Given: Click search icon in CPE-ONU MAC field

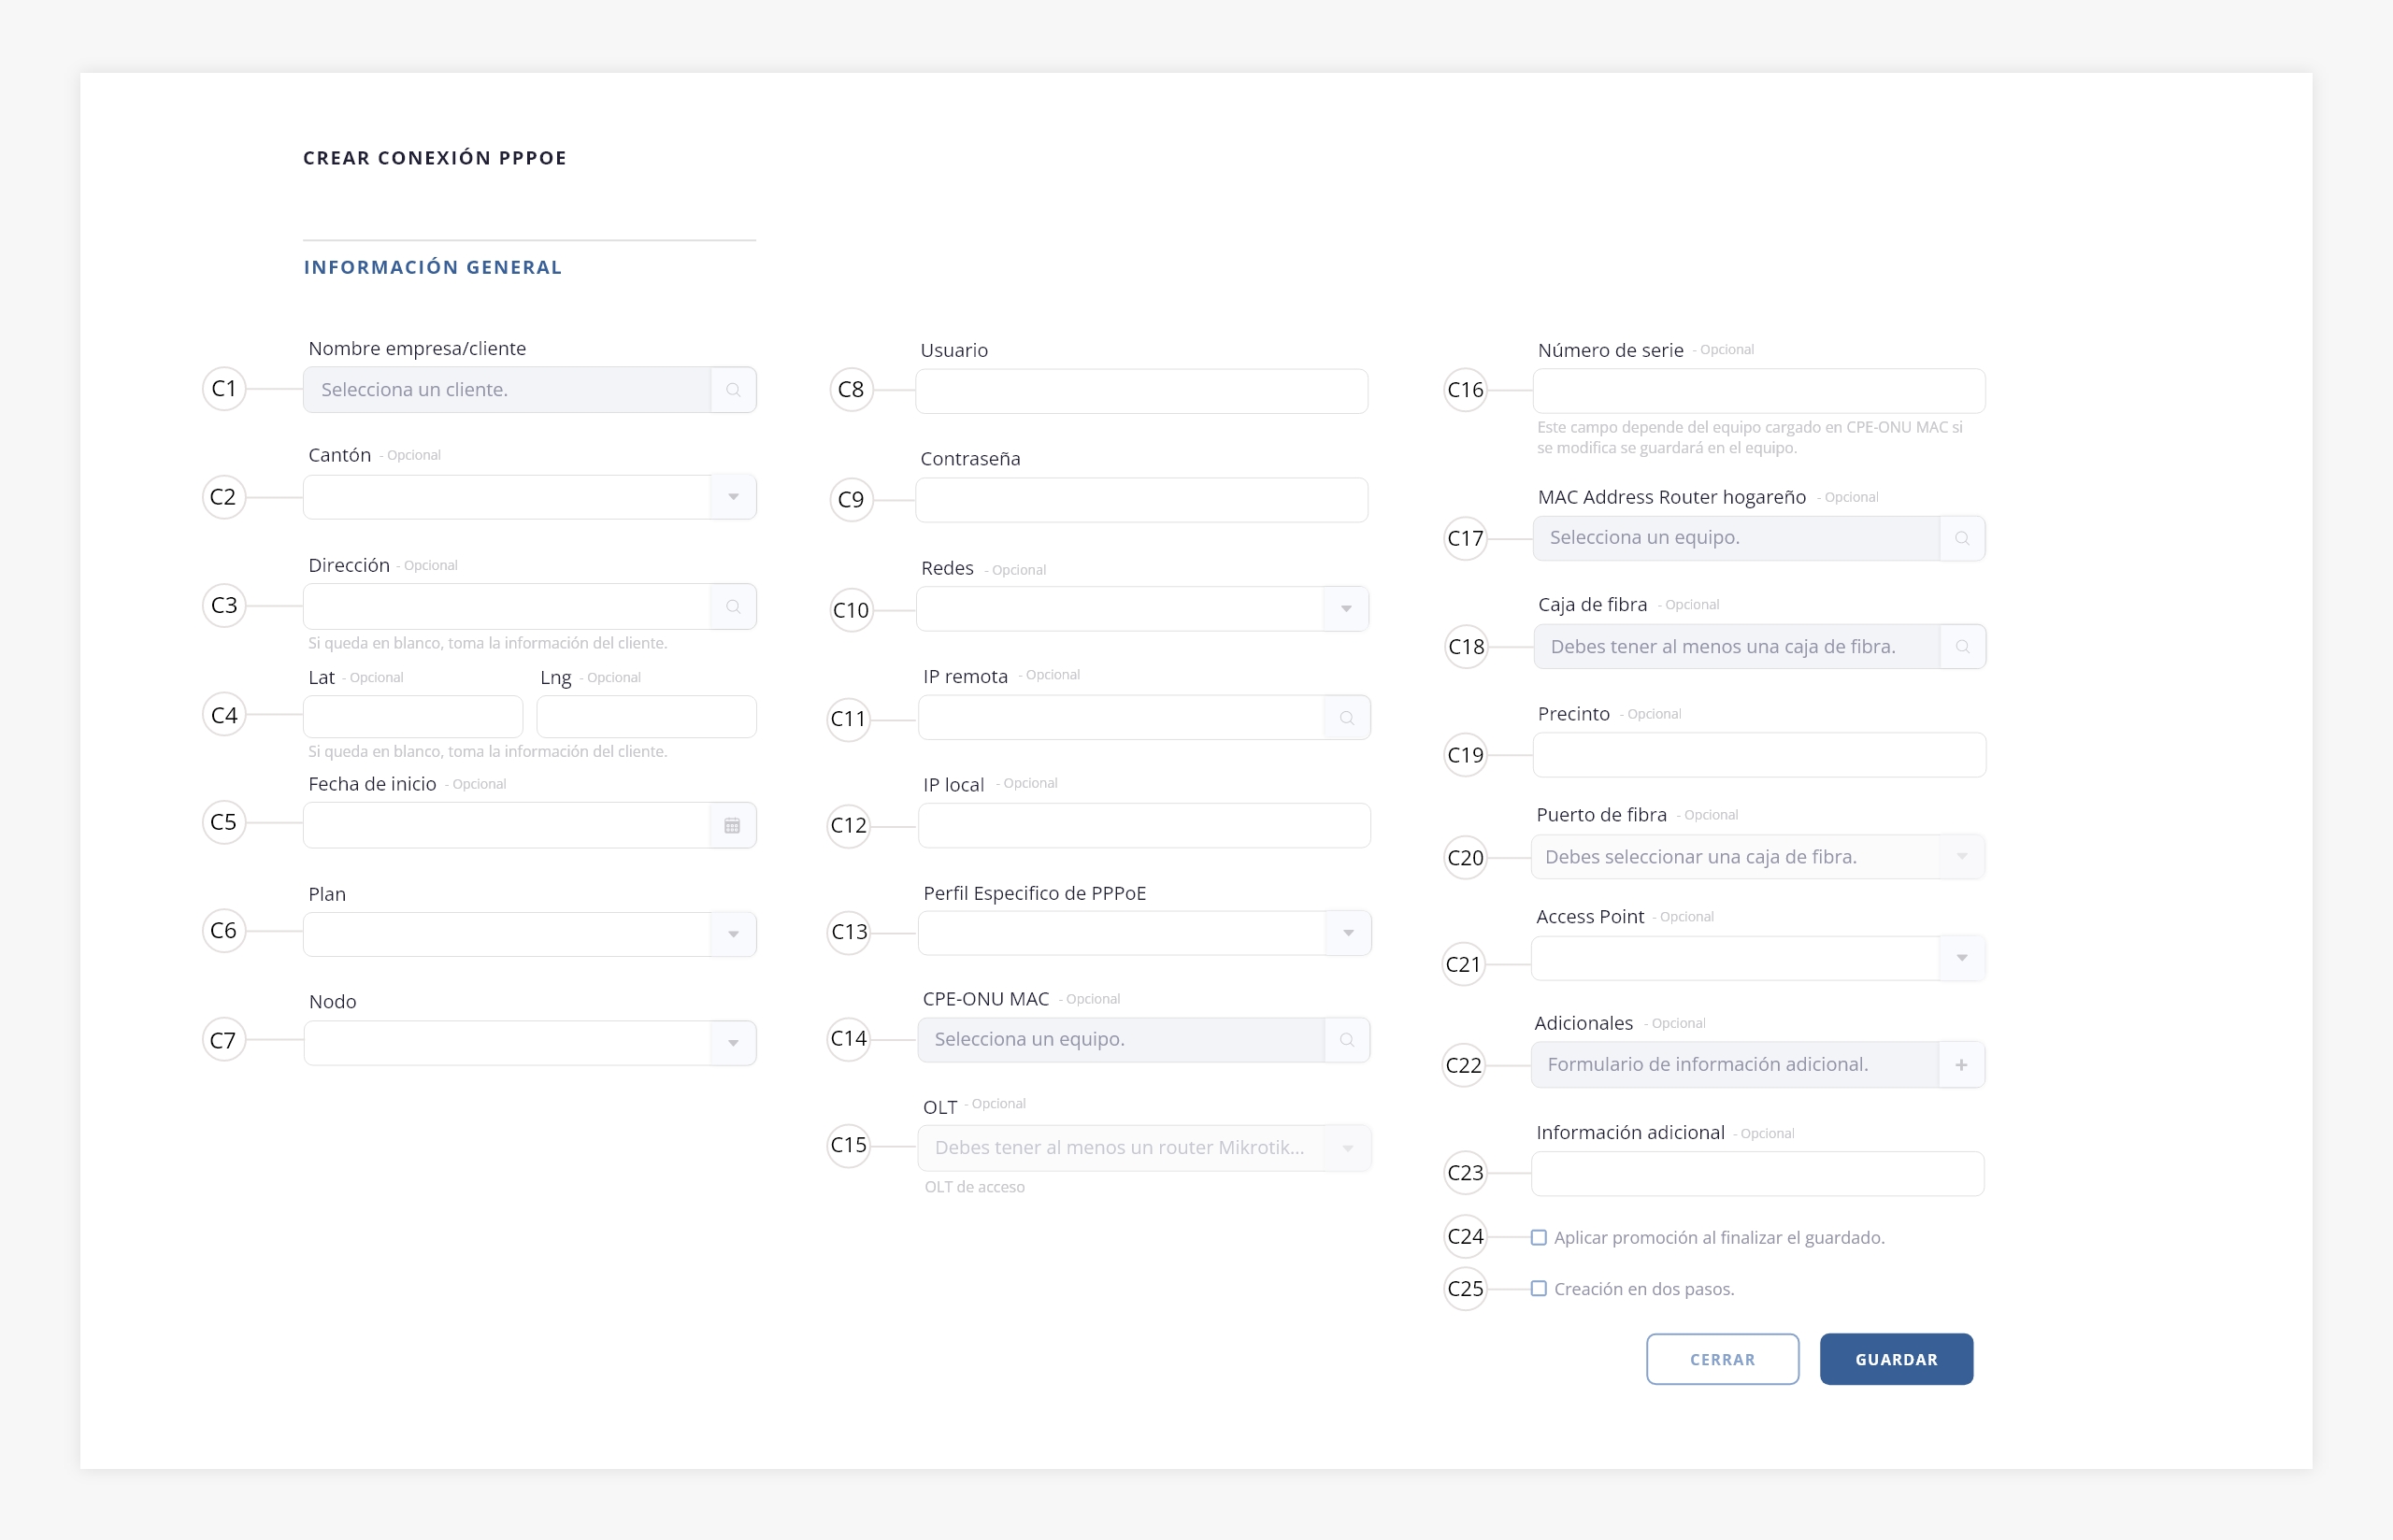Looking at the screenshot, I should tap(1347, 1040).
